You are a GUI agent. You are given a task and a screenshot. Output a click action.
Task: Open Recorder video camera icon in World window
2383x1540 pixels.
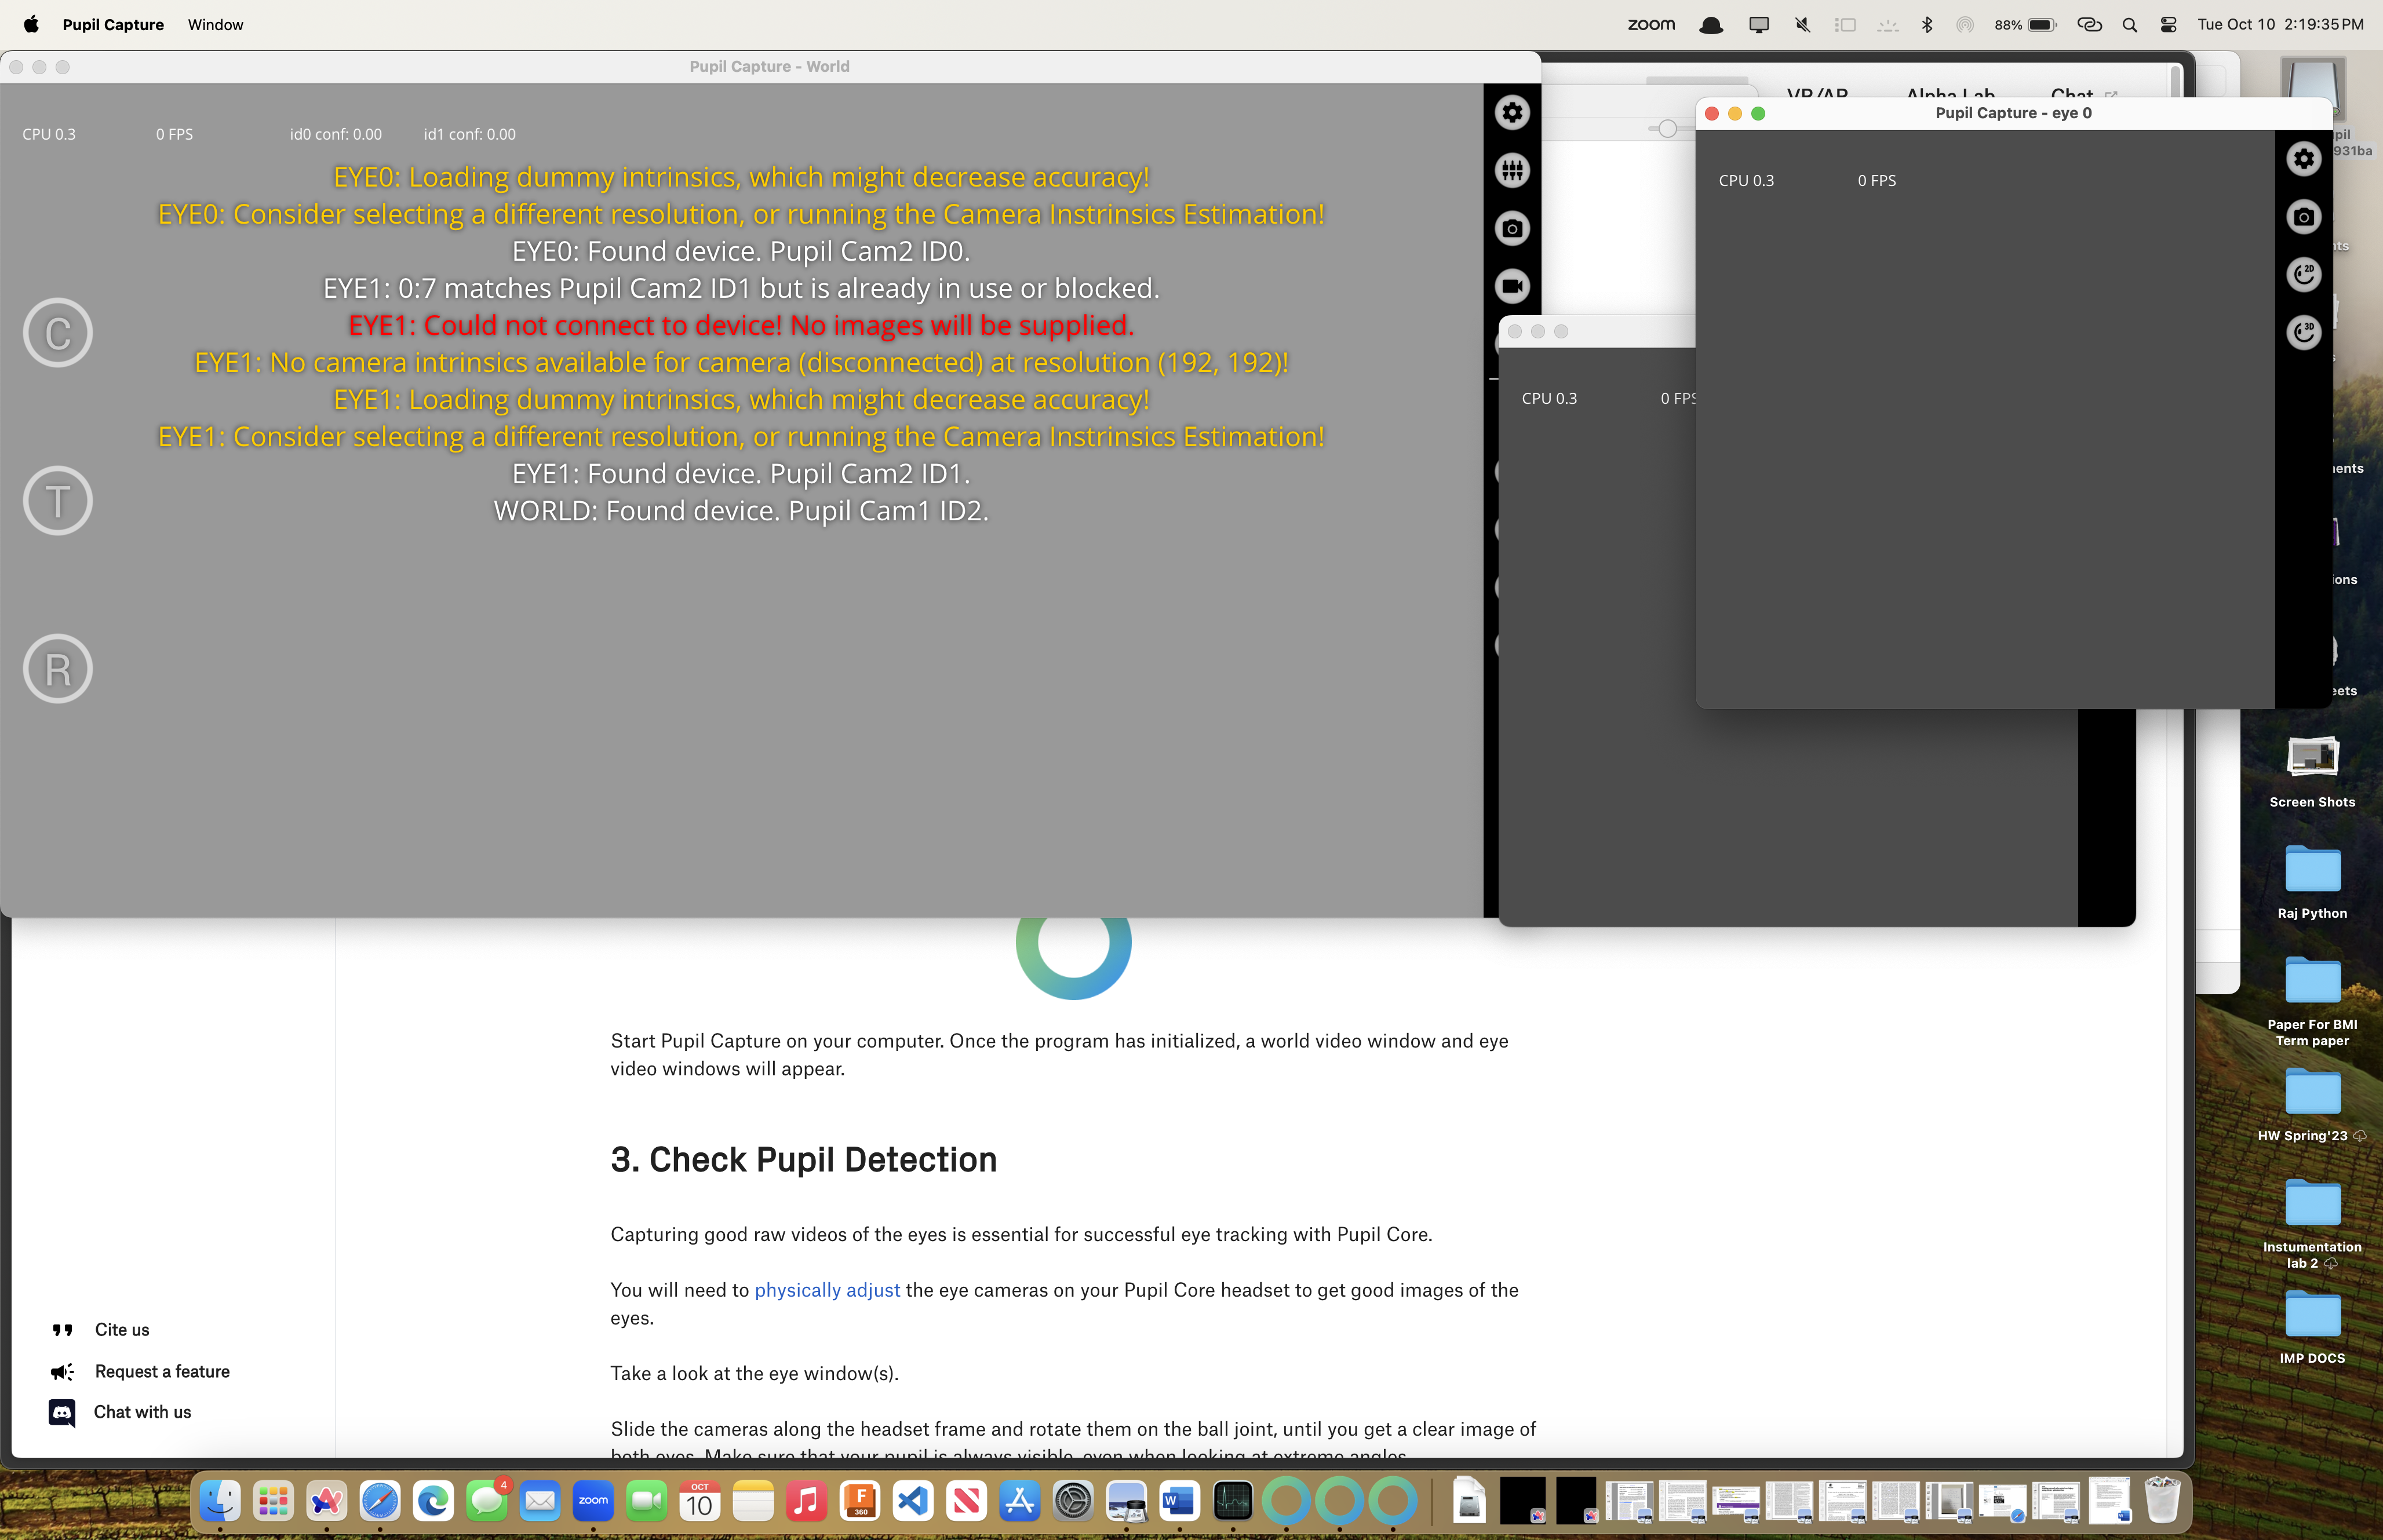point(1512,287)
